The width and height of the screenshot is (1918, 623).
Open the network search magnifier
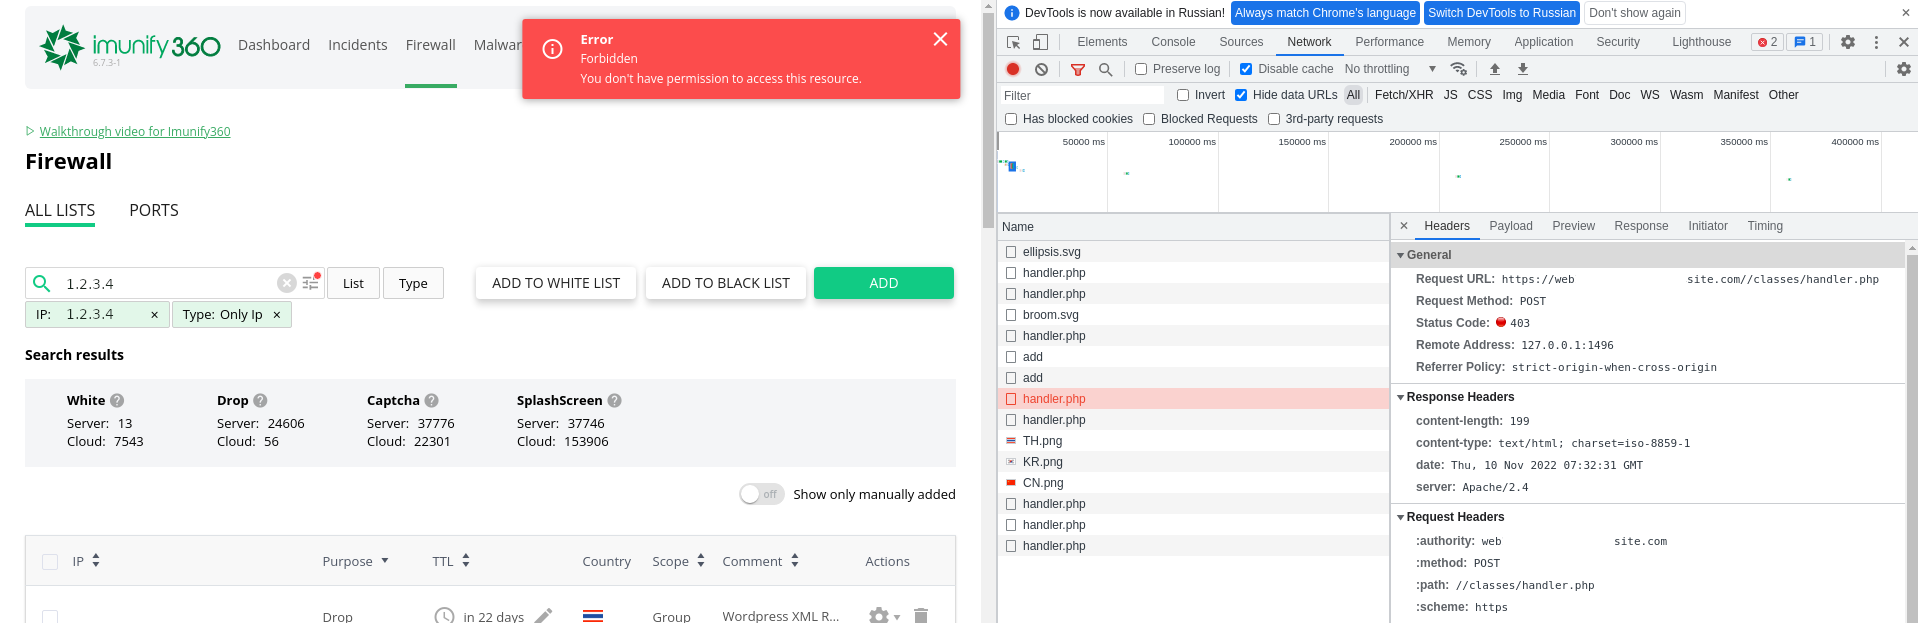pos(1105,69)
